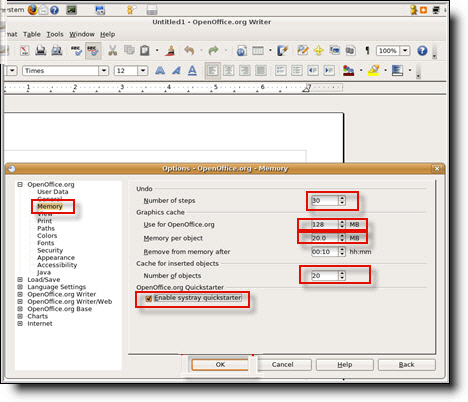Toggle Nonprinting Characters paragraph mark
This screenshot has width=468, height=402.
pyautogui.click(x=367, y=51)
